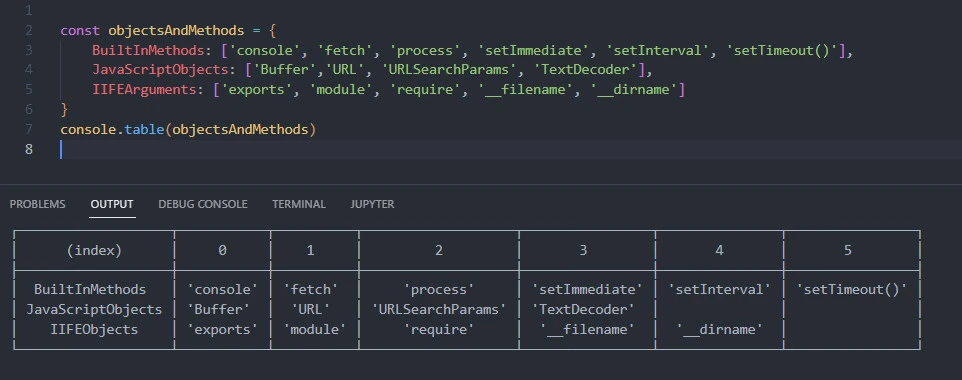The image size is (962, 380).
Task: Click the 'module' cell in output table
Action: click(x=315, y=329)
